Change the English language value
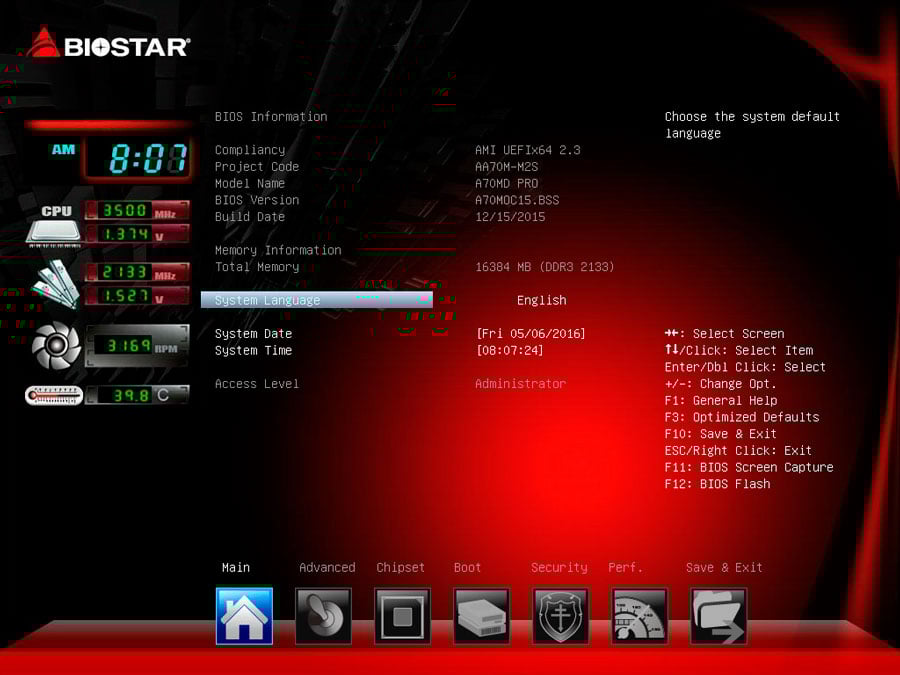Screen dimensions: 900x675 [541, 300]
